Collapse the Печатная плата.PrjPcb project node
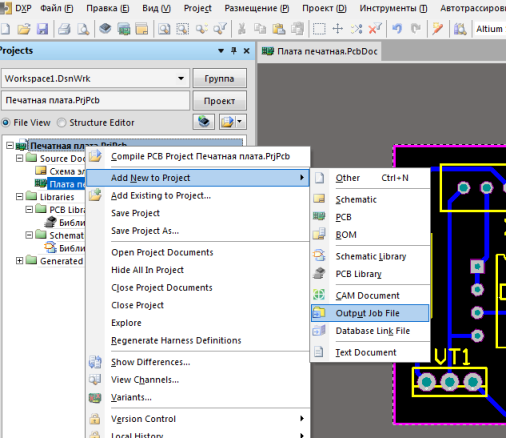The image size is (506, 438). coord(10,146)
